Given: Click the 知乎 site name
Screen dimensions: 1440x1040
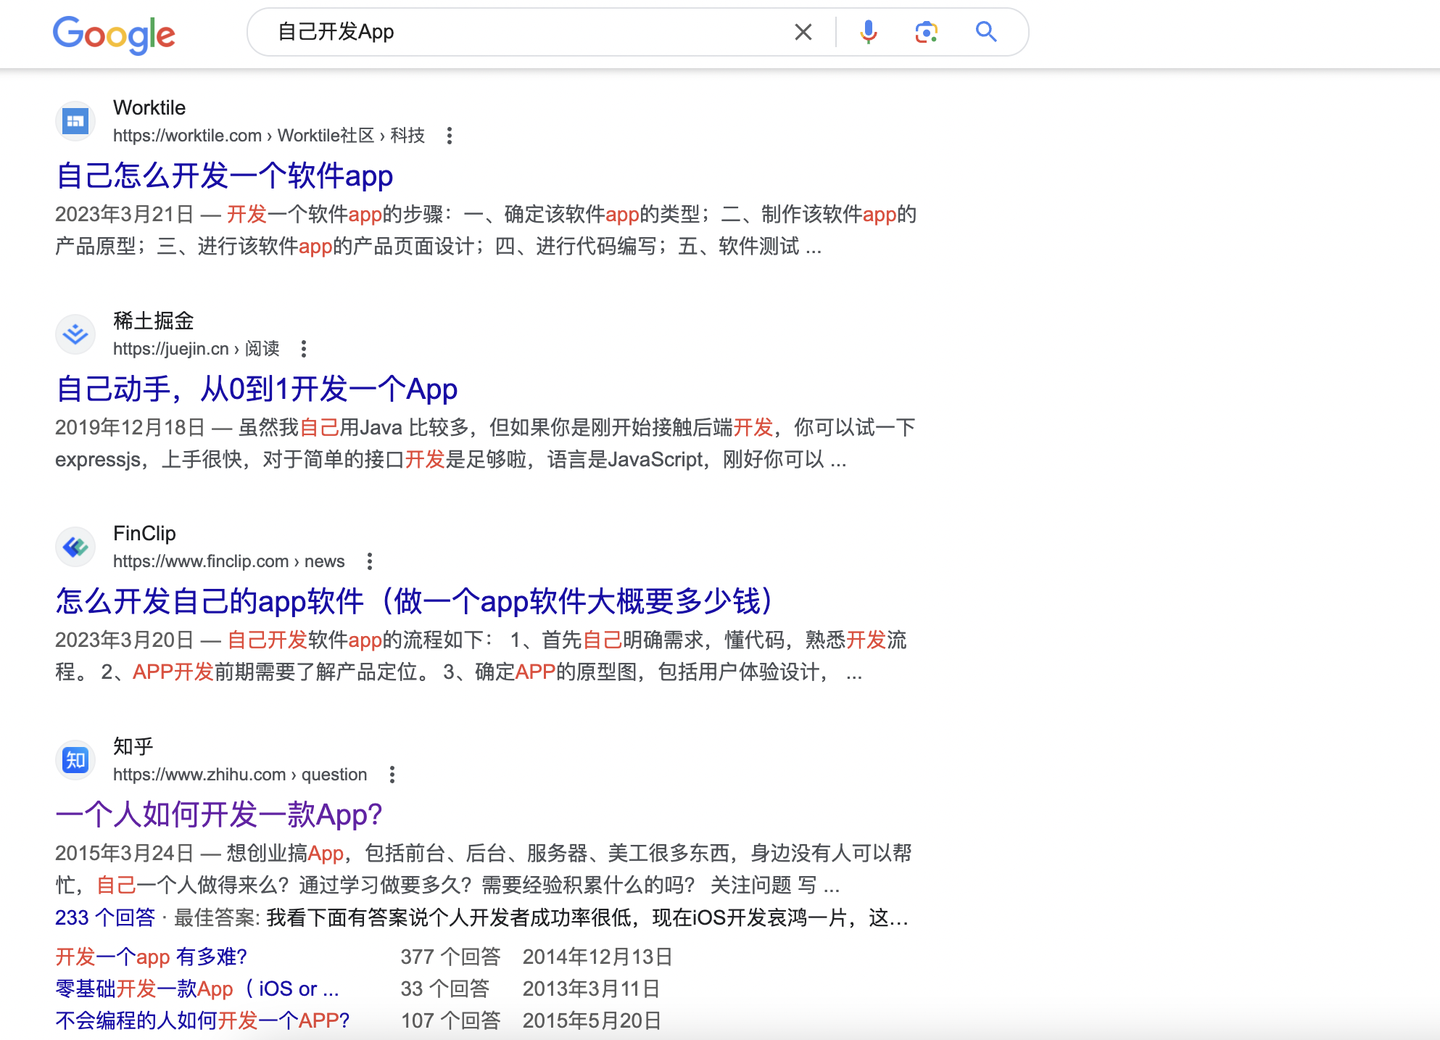Looking at the screenshot, I should 133,747.
